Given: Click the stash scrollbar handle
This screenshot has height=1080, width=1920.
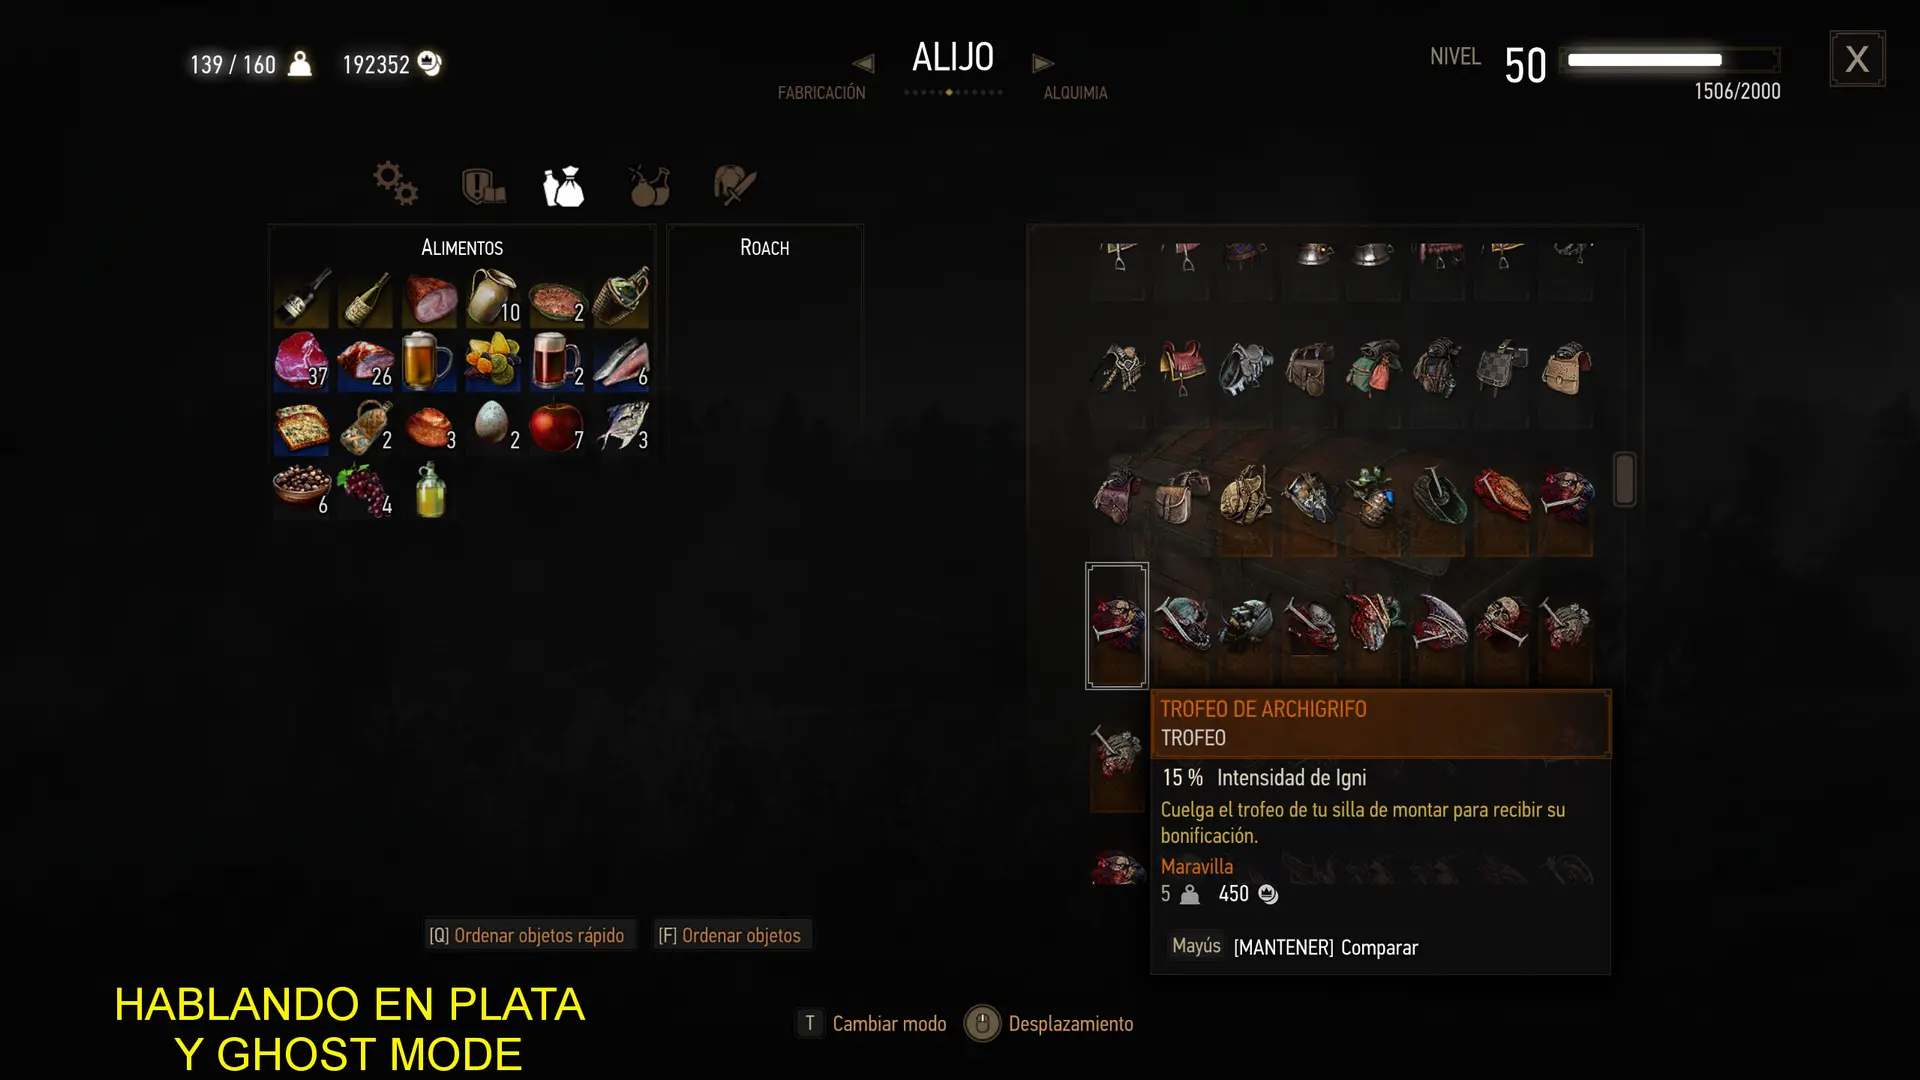Looking at the screenshot, I should 1624,479.
